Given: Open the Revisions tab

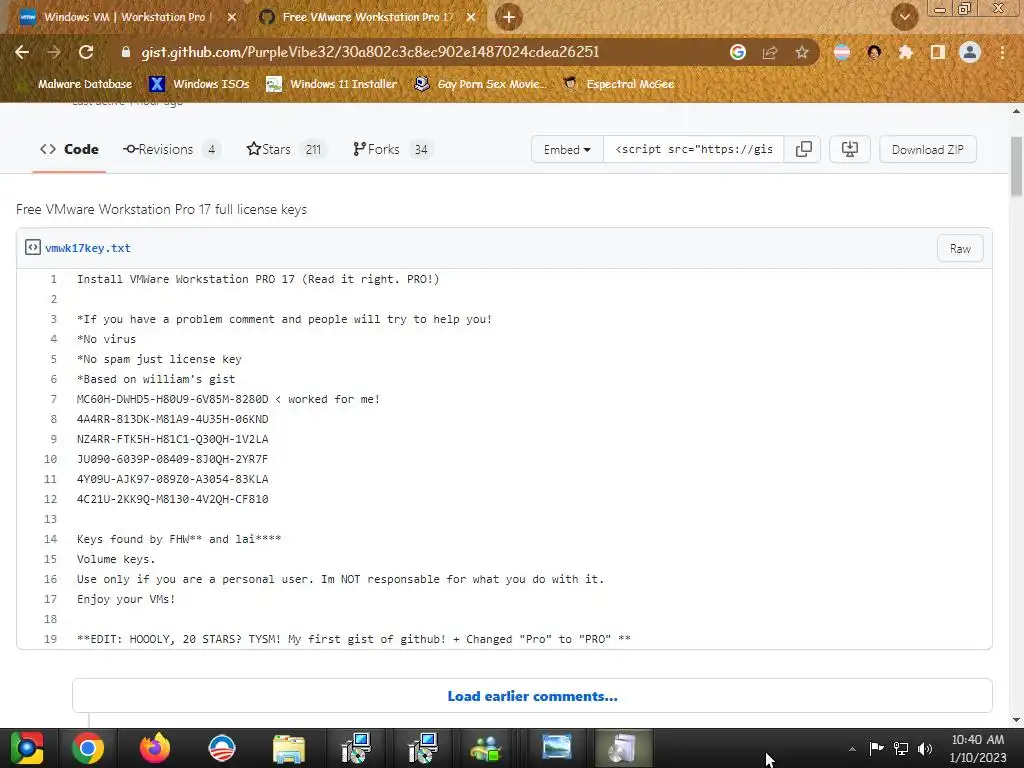Looking at the screenshot, I should 172,150.
